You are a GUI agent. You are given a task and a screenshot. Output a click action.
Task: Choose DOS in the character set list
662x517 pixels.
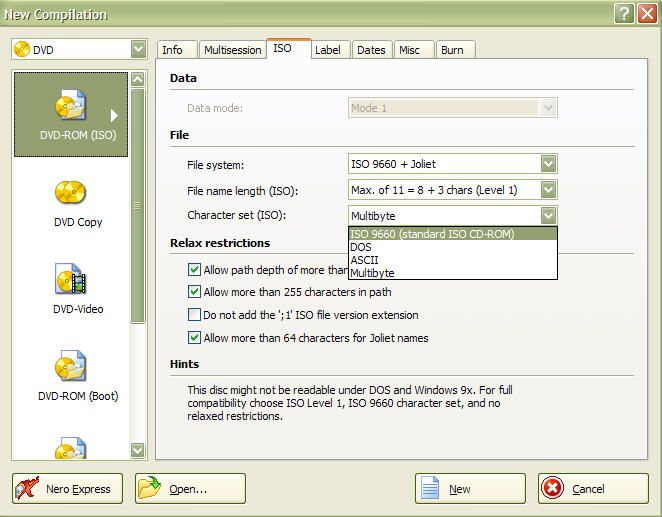pos(361,247)
